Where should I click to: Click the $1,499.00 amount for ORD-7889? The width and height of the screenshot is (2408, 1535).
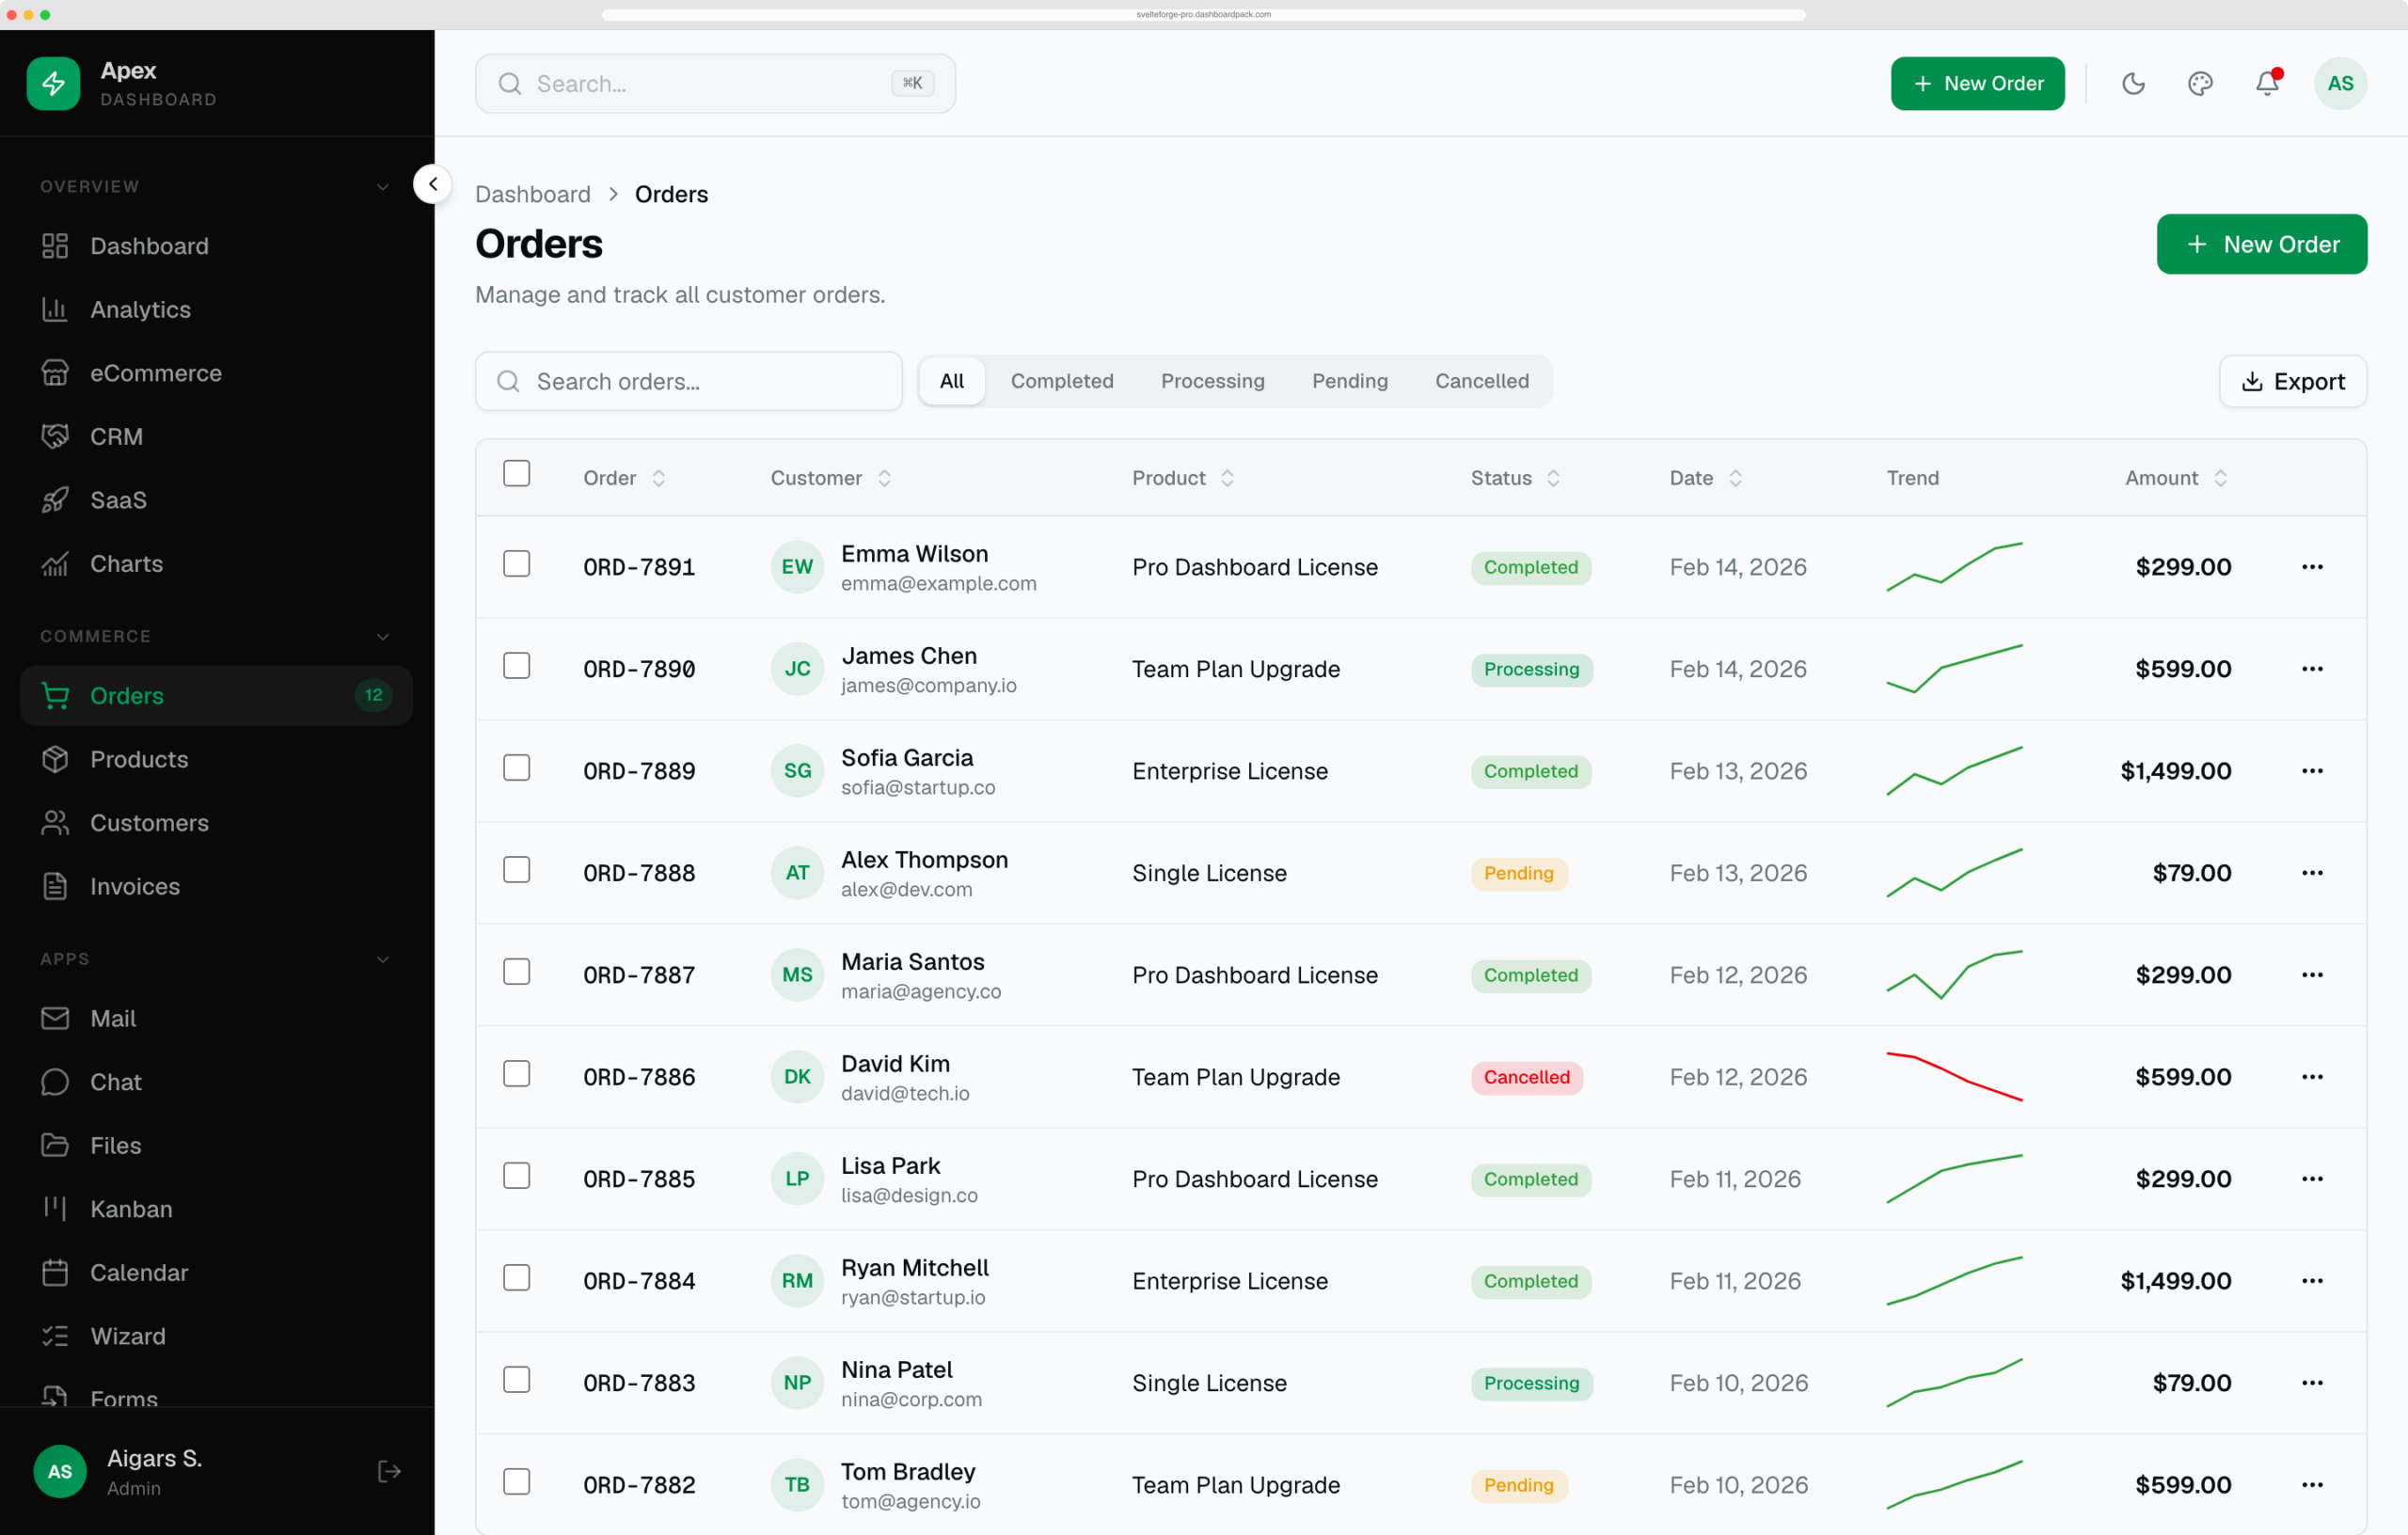click(x=2176, y=771)
